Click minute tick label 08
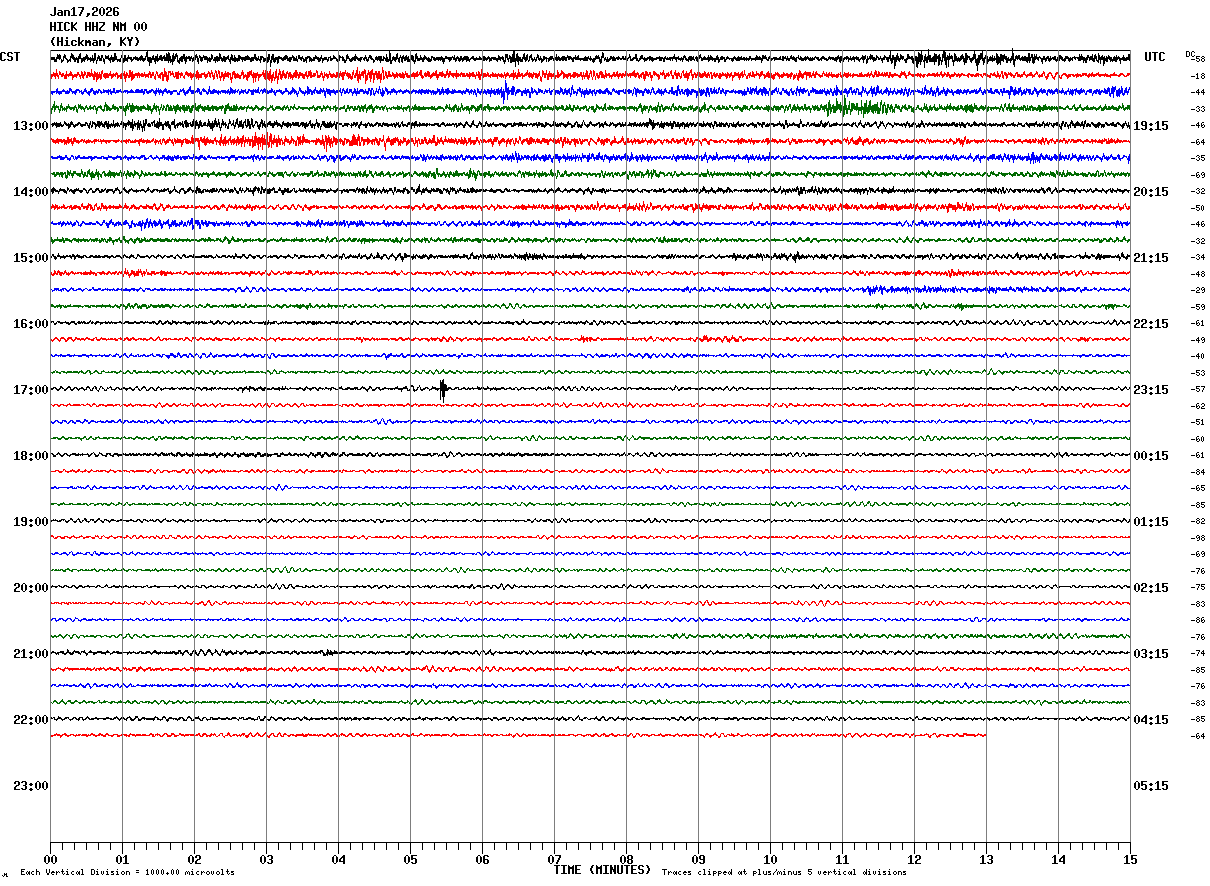Viewport: 1210px width, 886px height. pyautogui.click(x=626, y=859)
